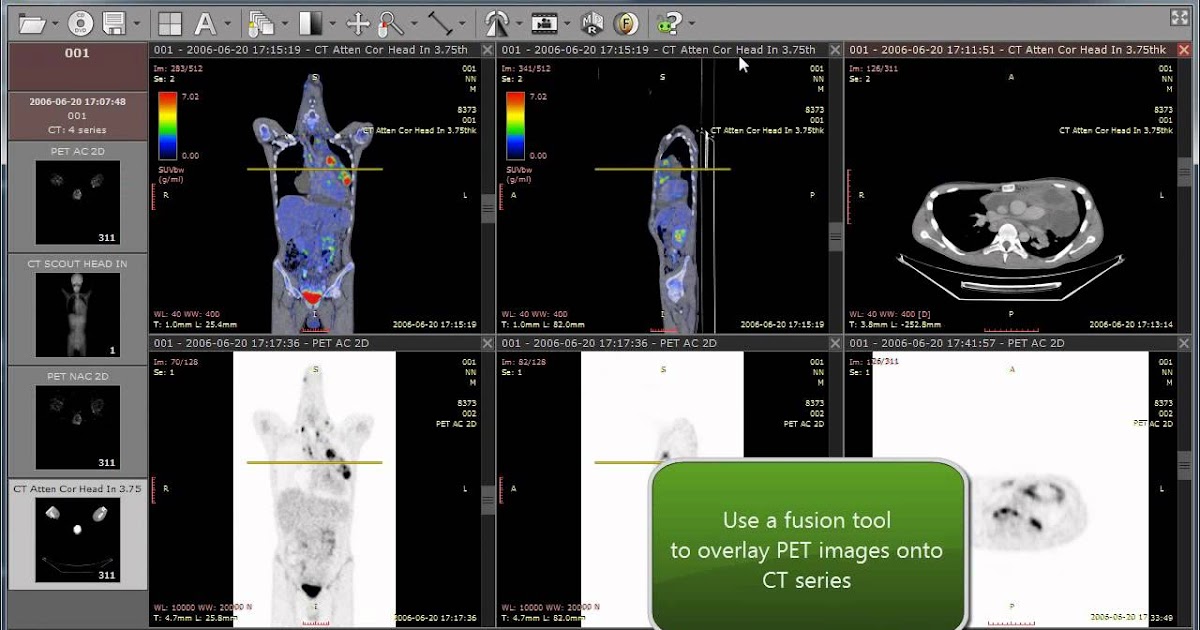
Task: Close the sagittal fused CT panel
Action: point(835,50)
